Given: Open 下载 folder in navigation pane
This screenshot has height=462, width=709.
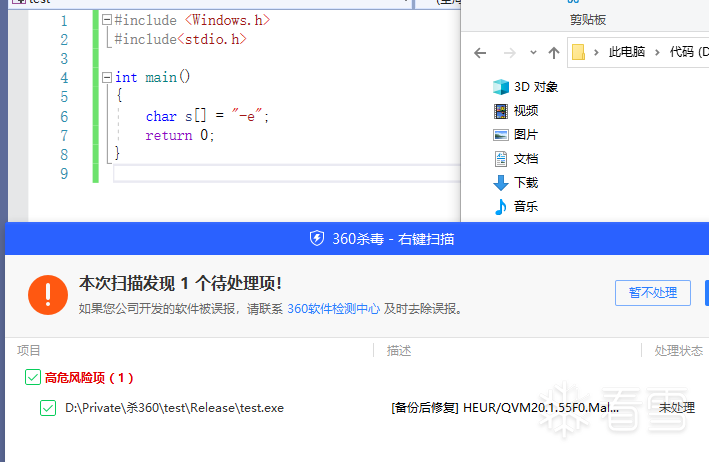Looking at the screenshot, I should [515, 183].
